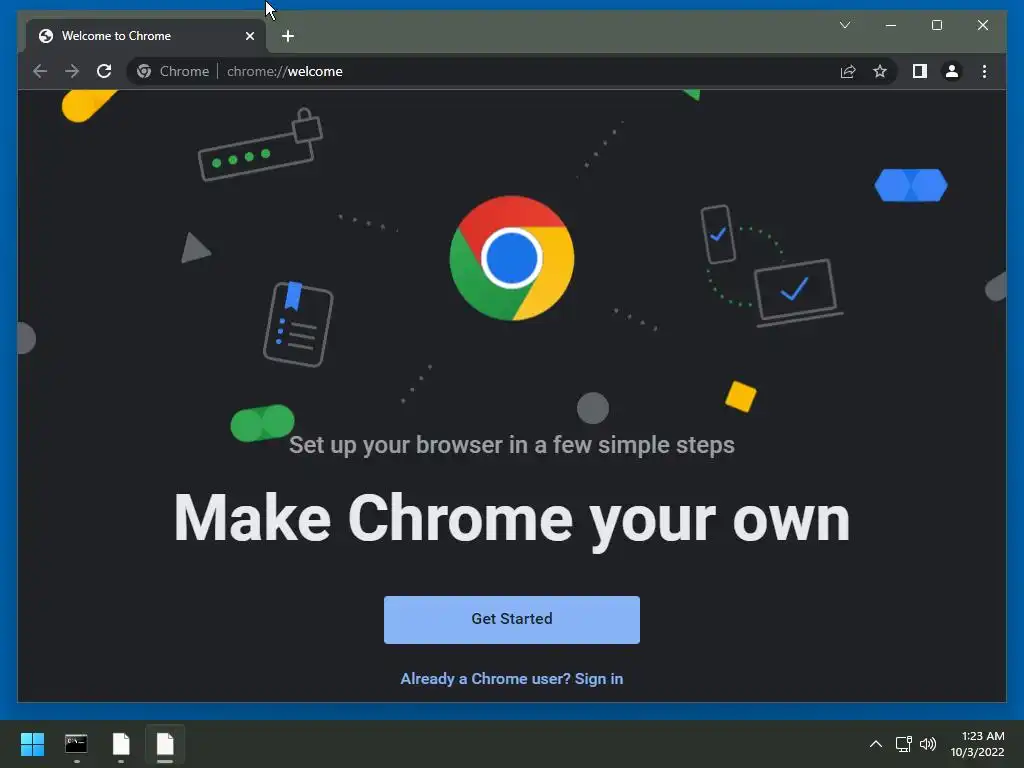Close the Welcome to Chrome tab
Image resolution: width=1024 pixels, height=768 pixels.
(249, 36)
